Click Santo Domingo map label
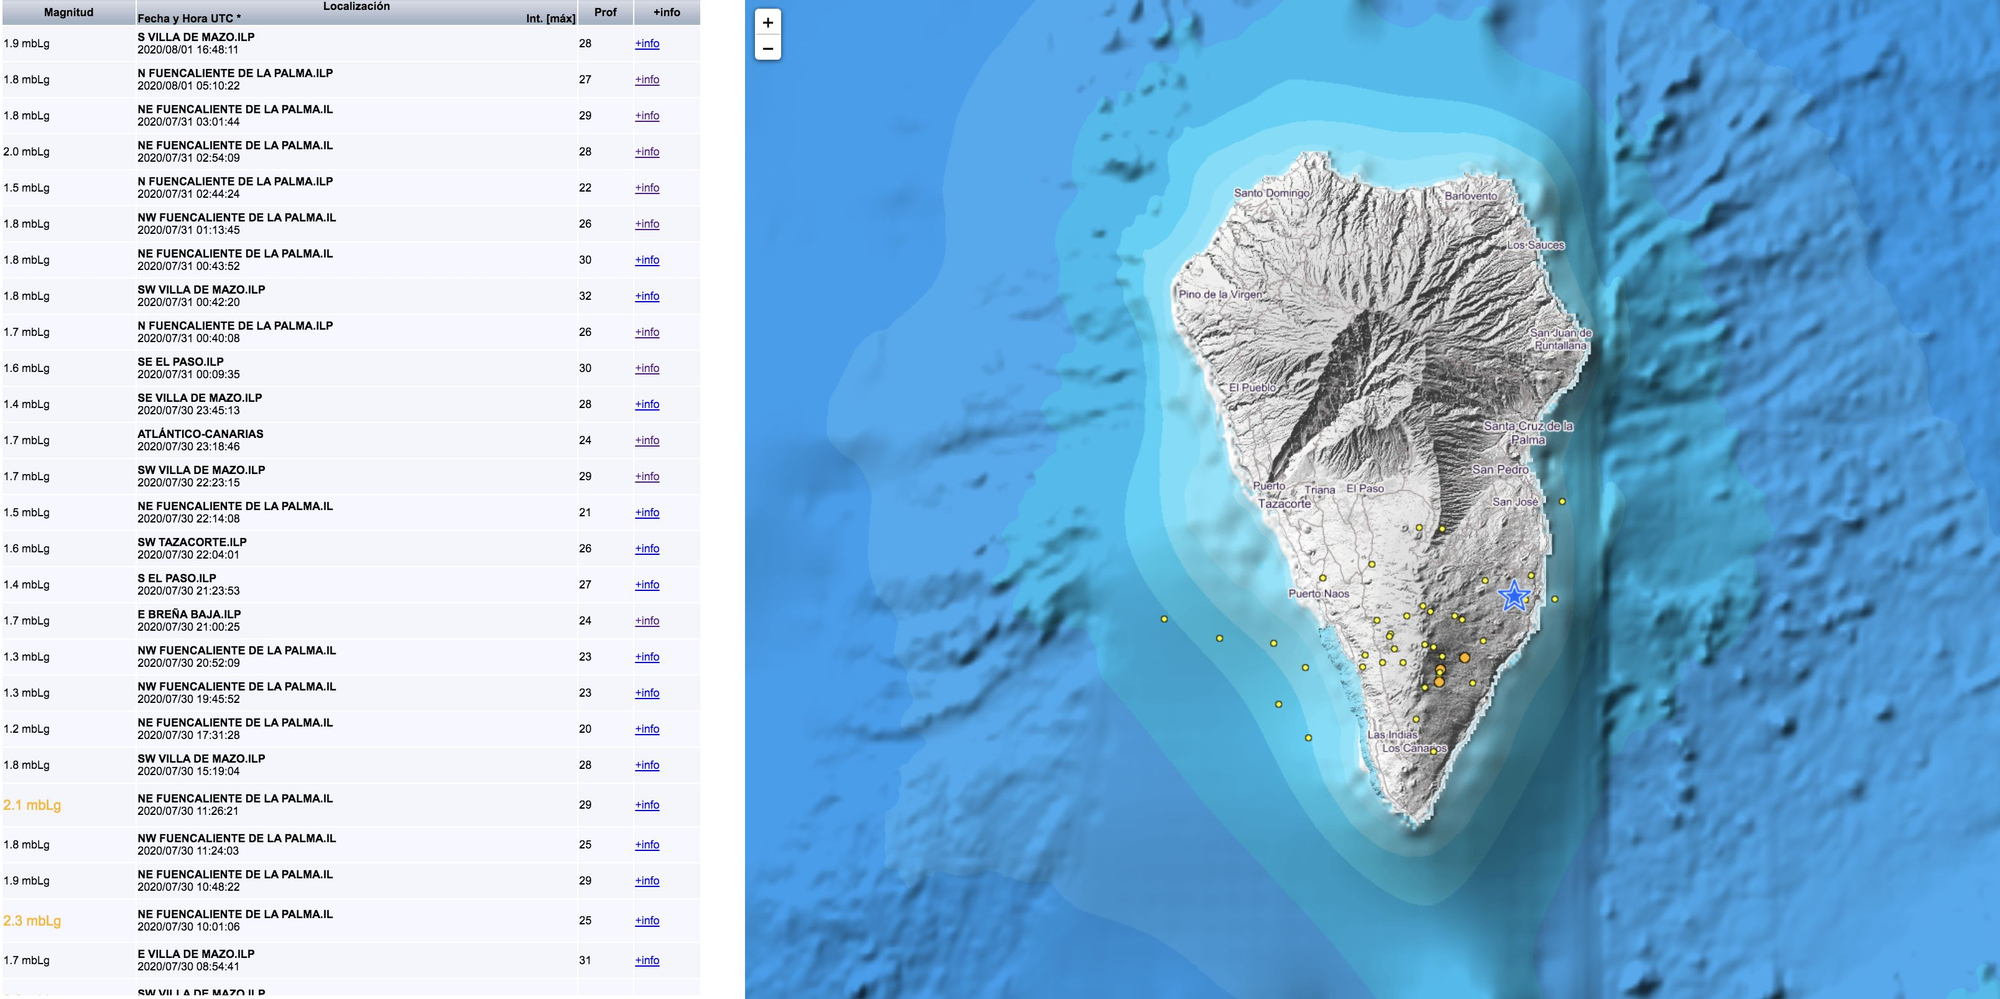 coord(1271,193)
